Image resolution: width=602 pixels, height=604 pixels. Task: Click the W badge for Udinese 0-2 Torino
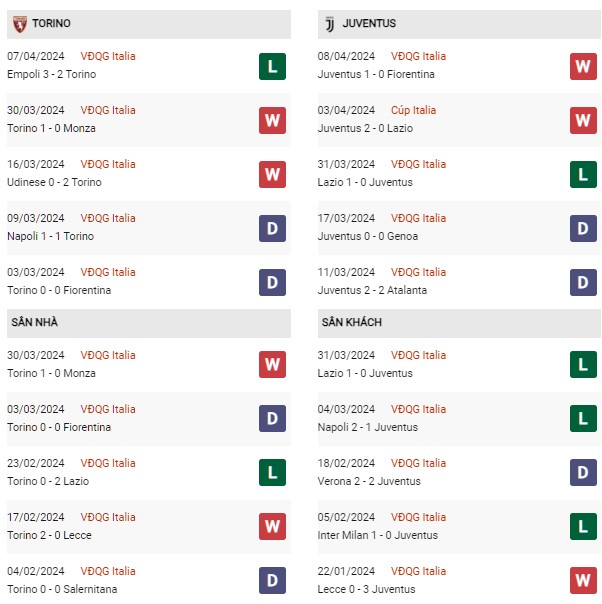272,174
